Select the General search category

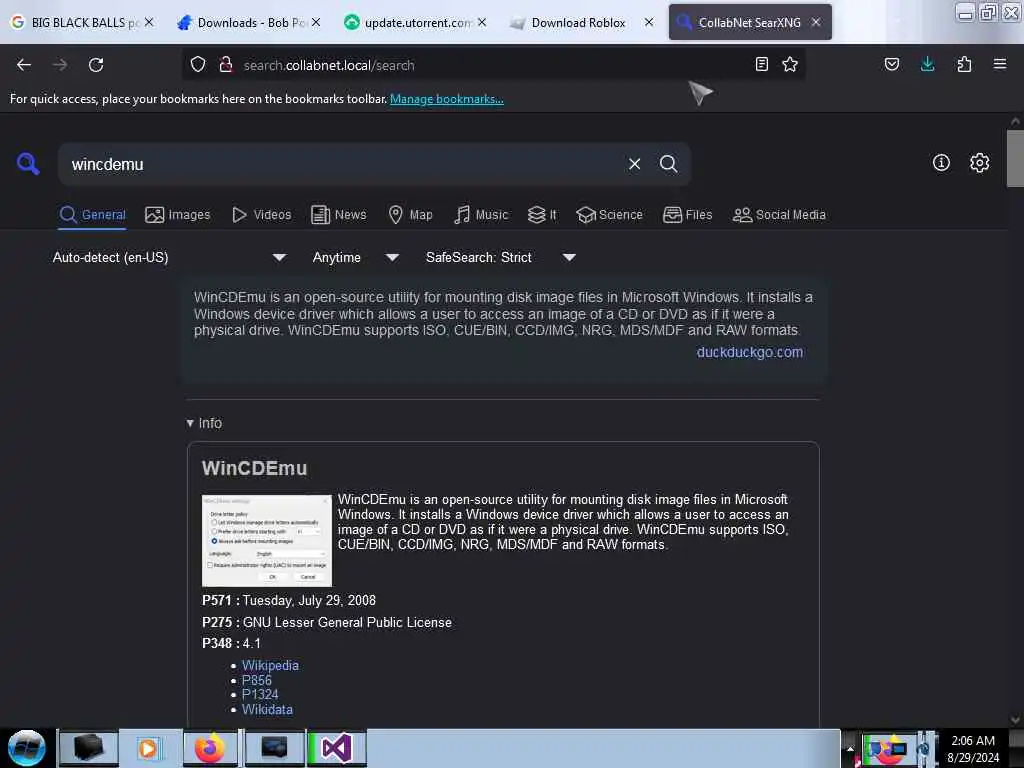click(x=93, y=215)
